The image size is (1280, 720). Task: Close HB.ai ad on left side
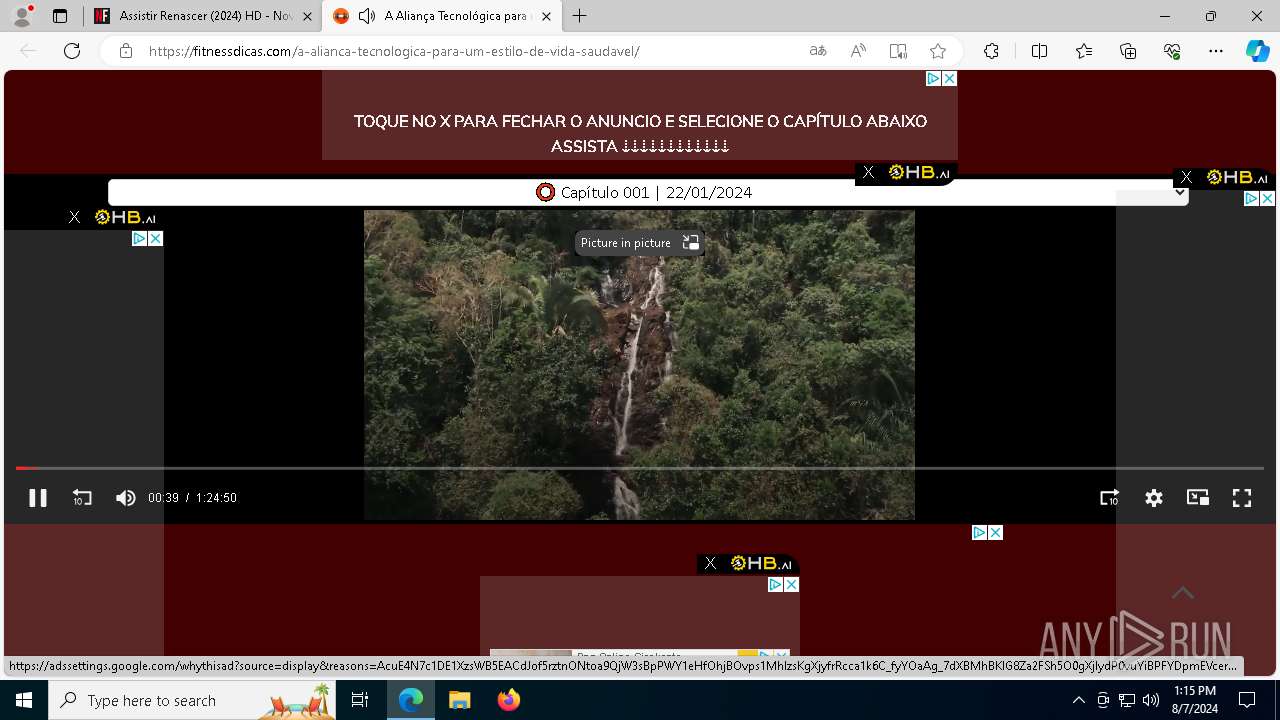coord(74,217)
